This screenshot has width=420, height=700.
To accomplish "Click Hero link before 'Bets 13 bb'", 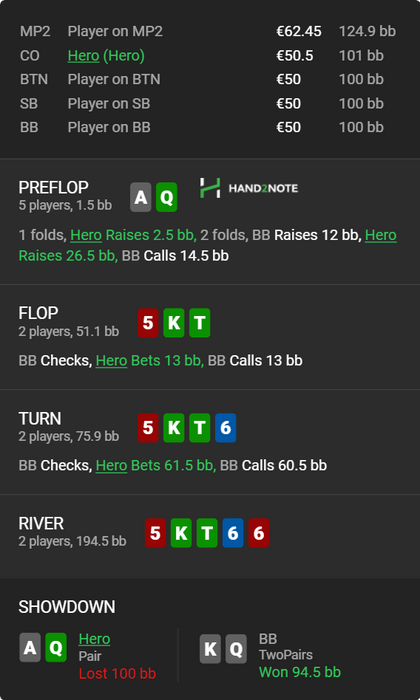I will click(112, 360).
